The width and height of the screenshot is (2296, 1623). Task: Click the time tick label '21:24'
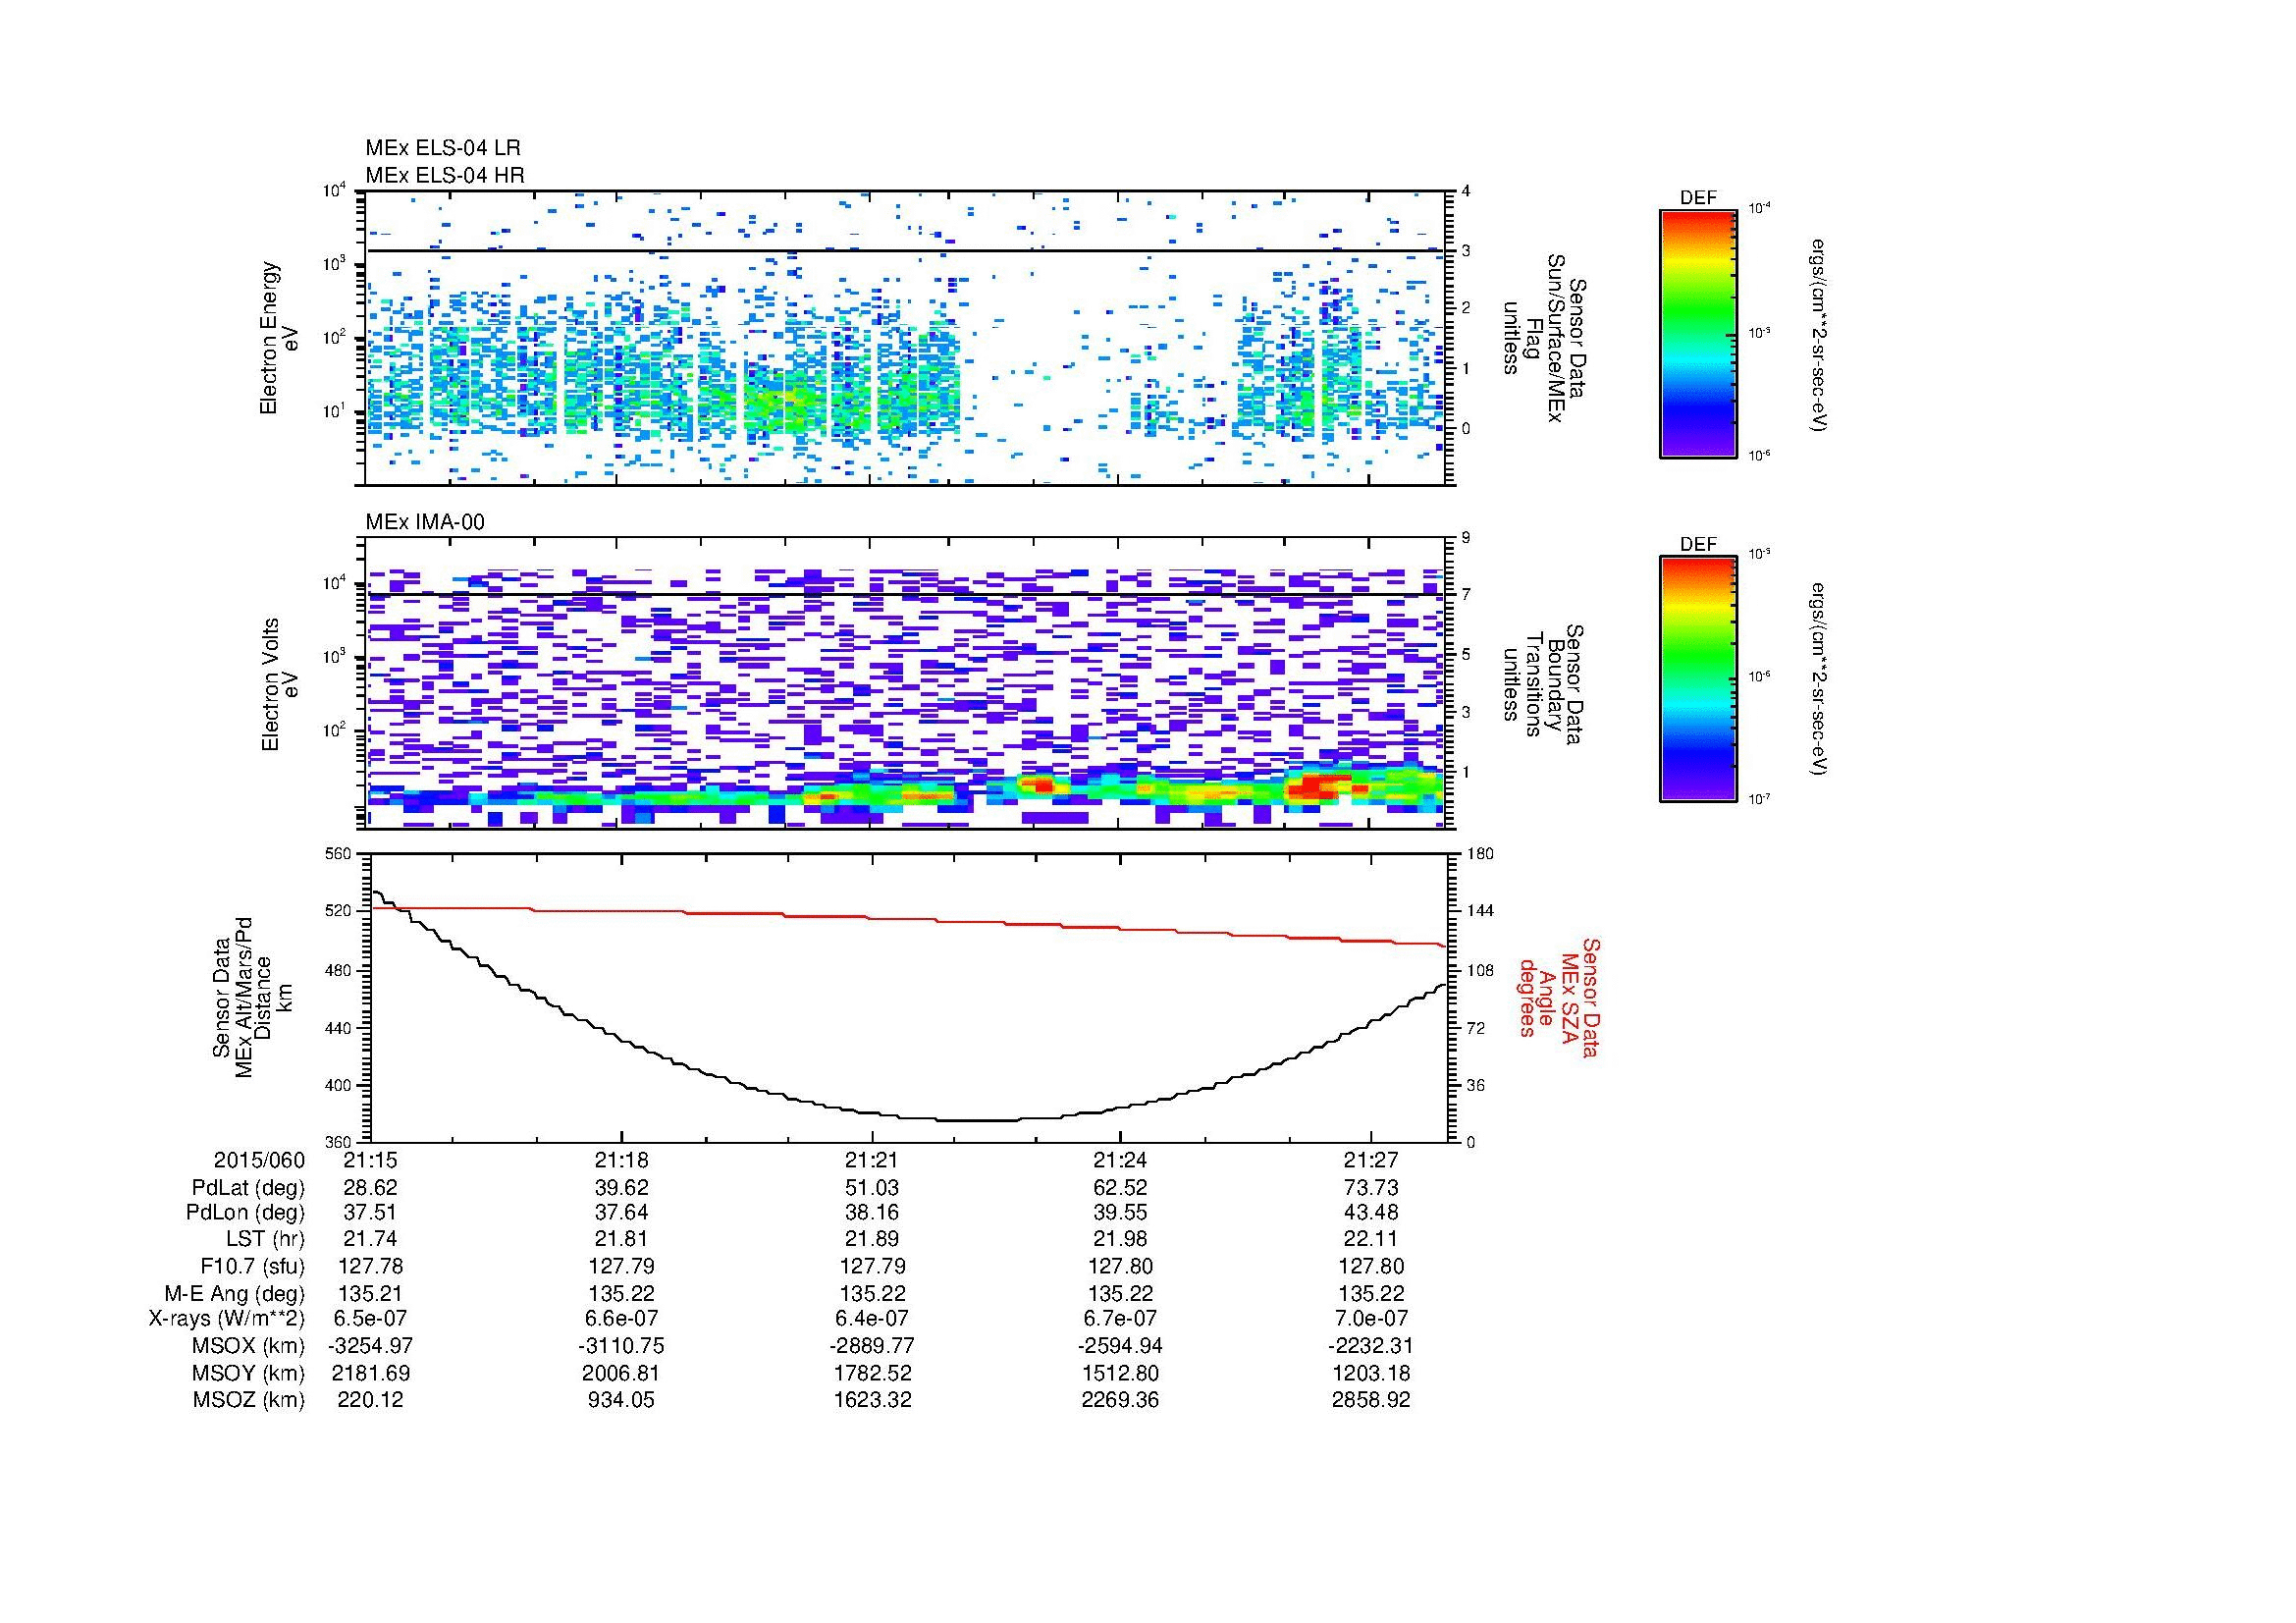[x=1120, y=1161]
